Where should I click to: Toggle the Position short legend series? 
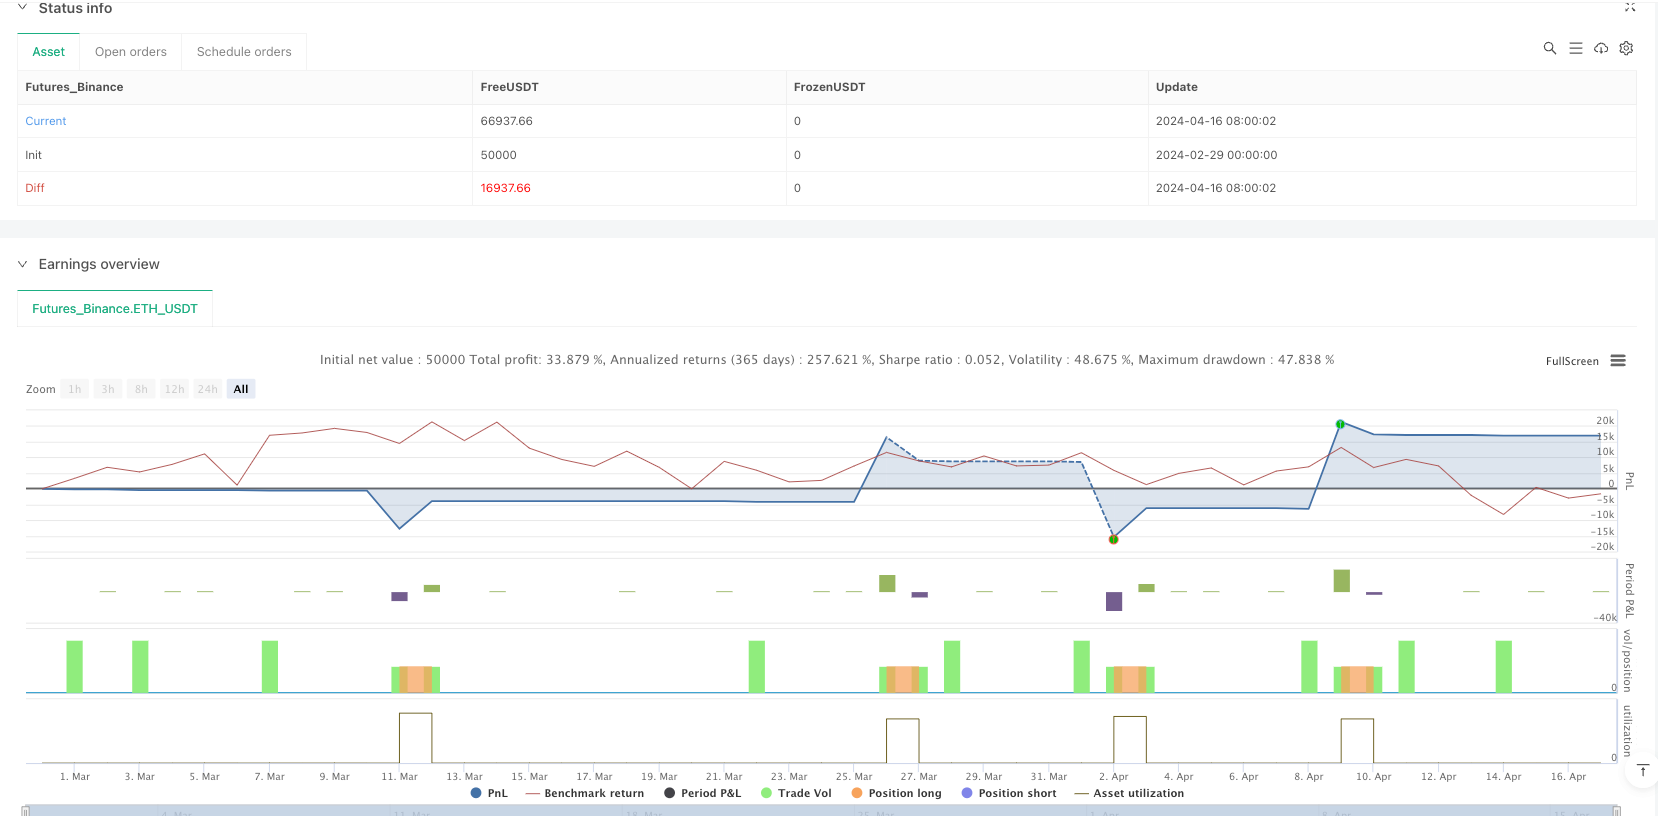(x=1009, y=793)
